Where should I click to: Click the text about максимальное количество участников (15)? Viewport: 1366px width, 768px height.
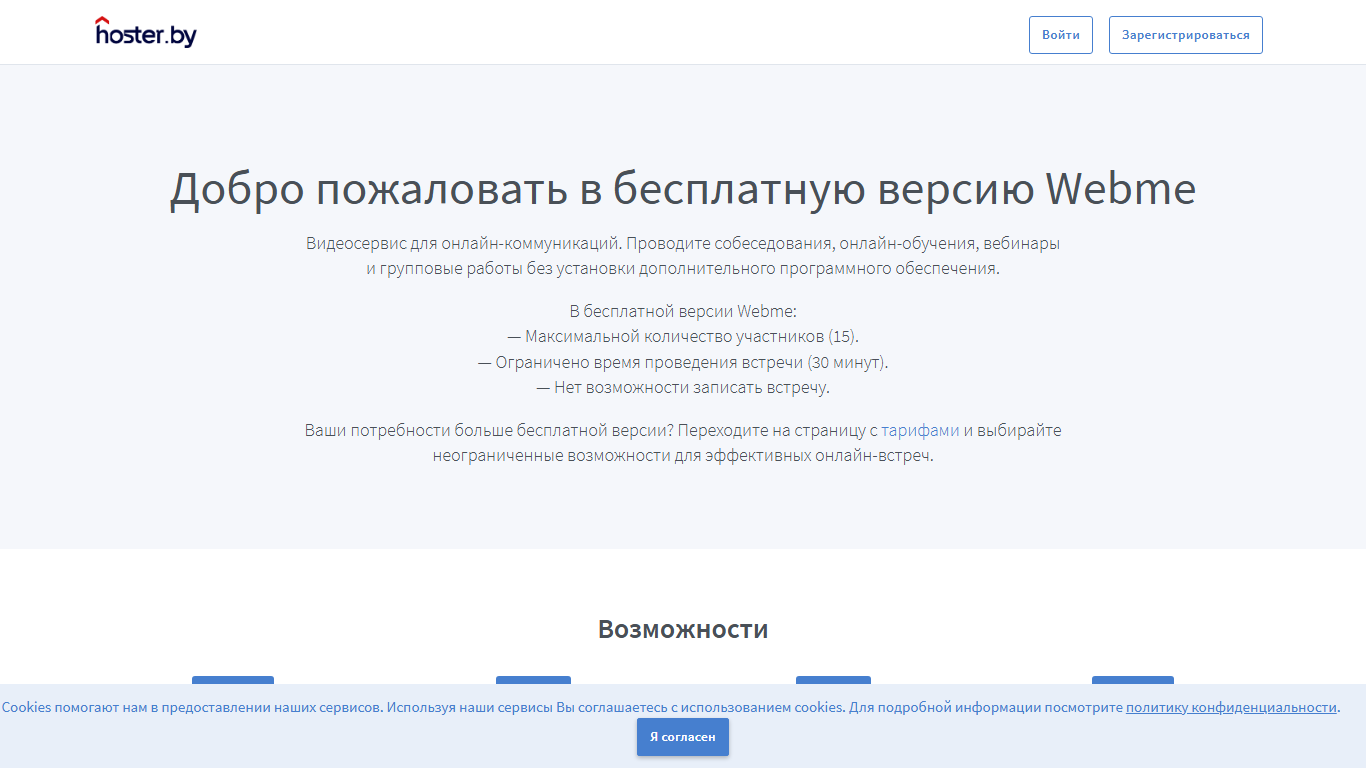(683, 336)
